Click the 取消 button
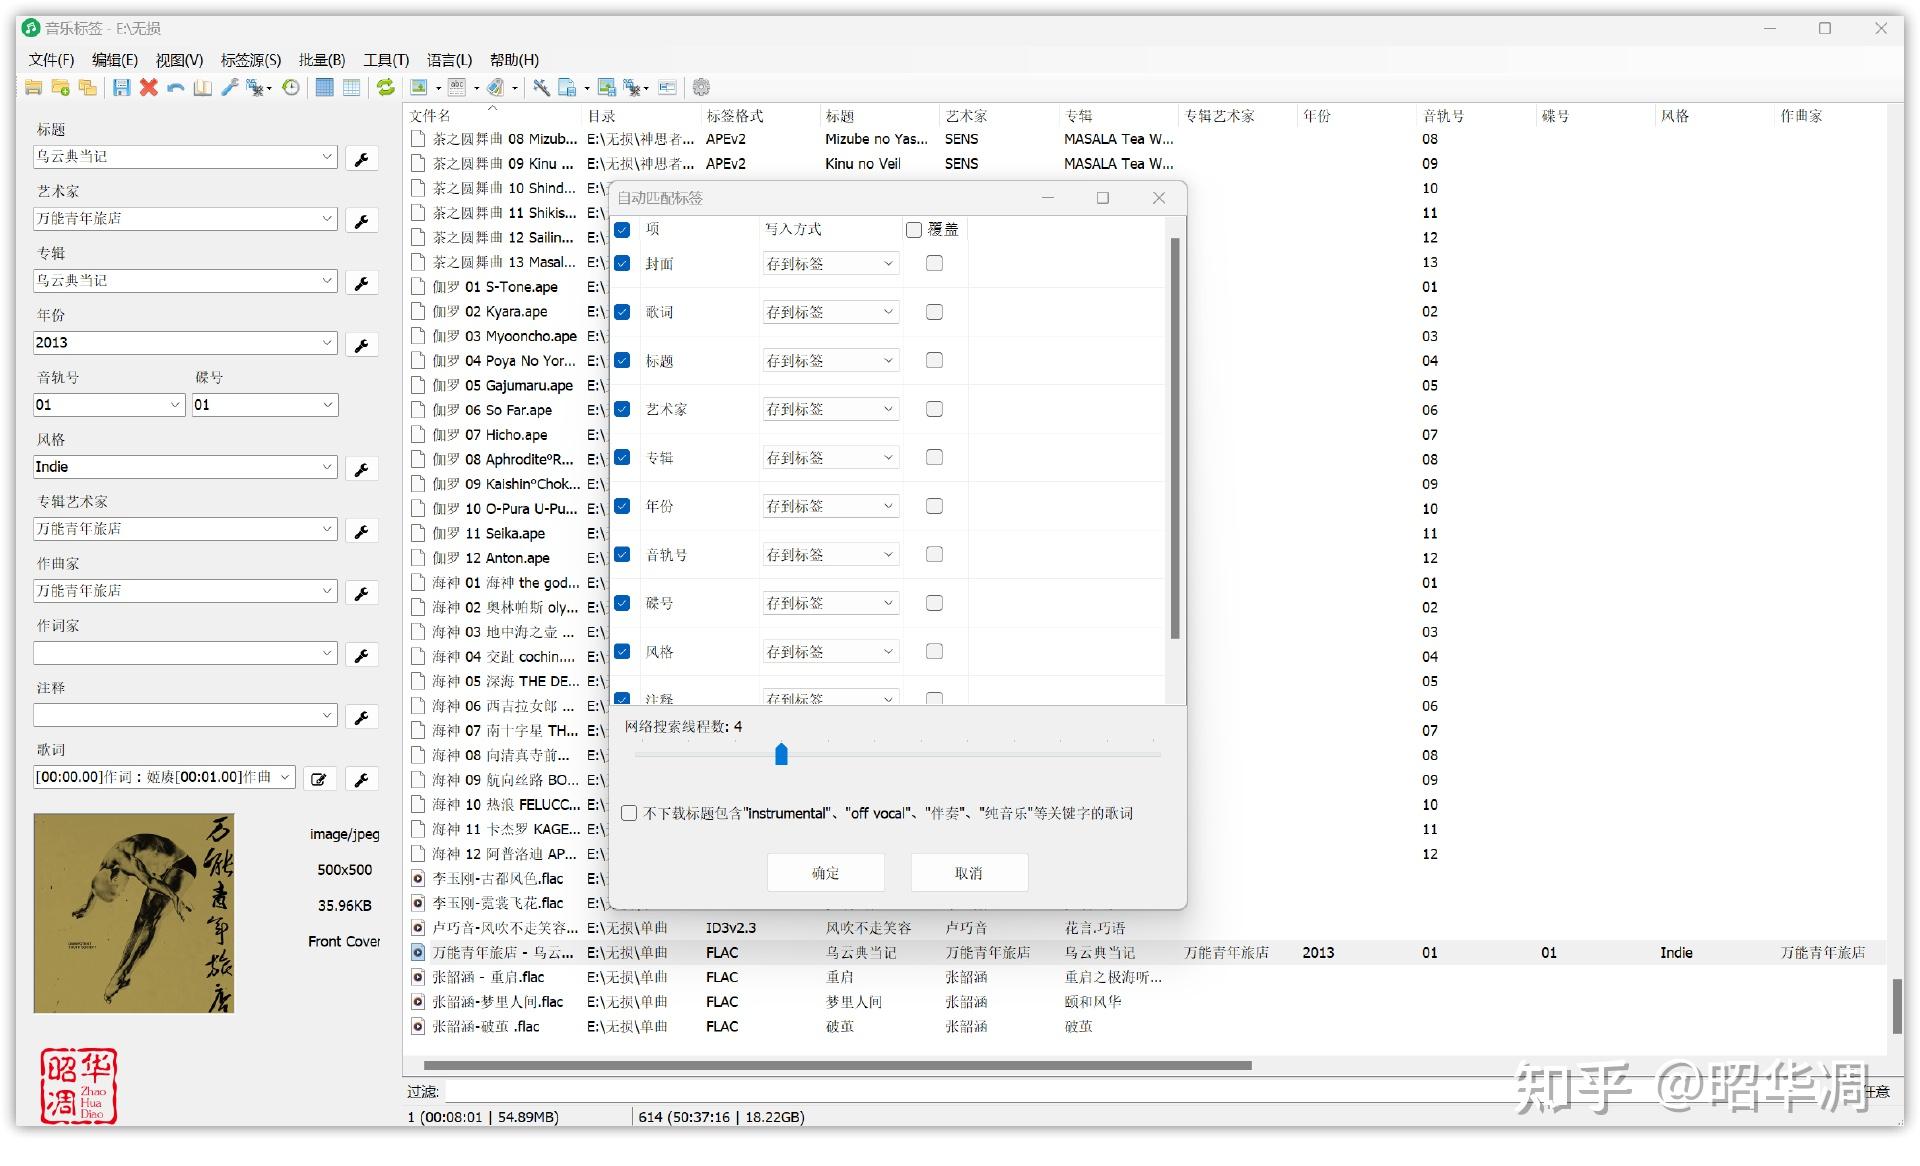1920x1166 pixels. point(968,873)
